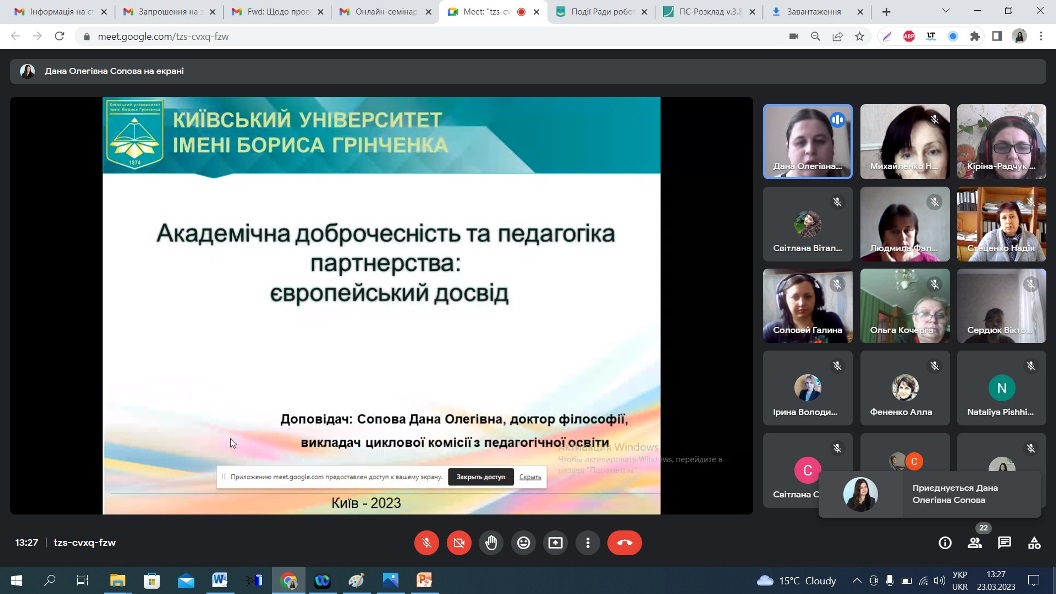Open Windows notification center
The image size is (1056, 594).
pyautogui.click(x=1034, y=581)
